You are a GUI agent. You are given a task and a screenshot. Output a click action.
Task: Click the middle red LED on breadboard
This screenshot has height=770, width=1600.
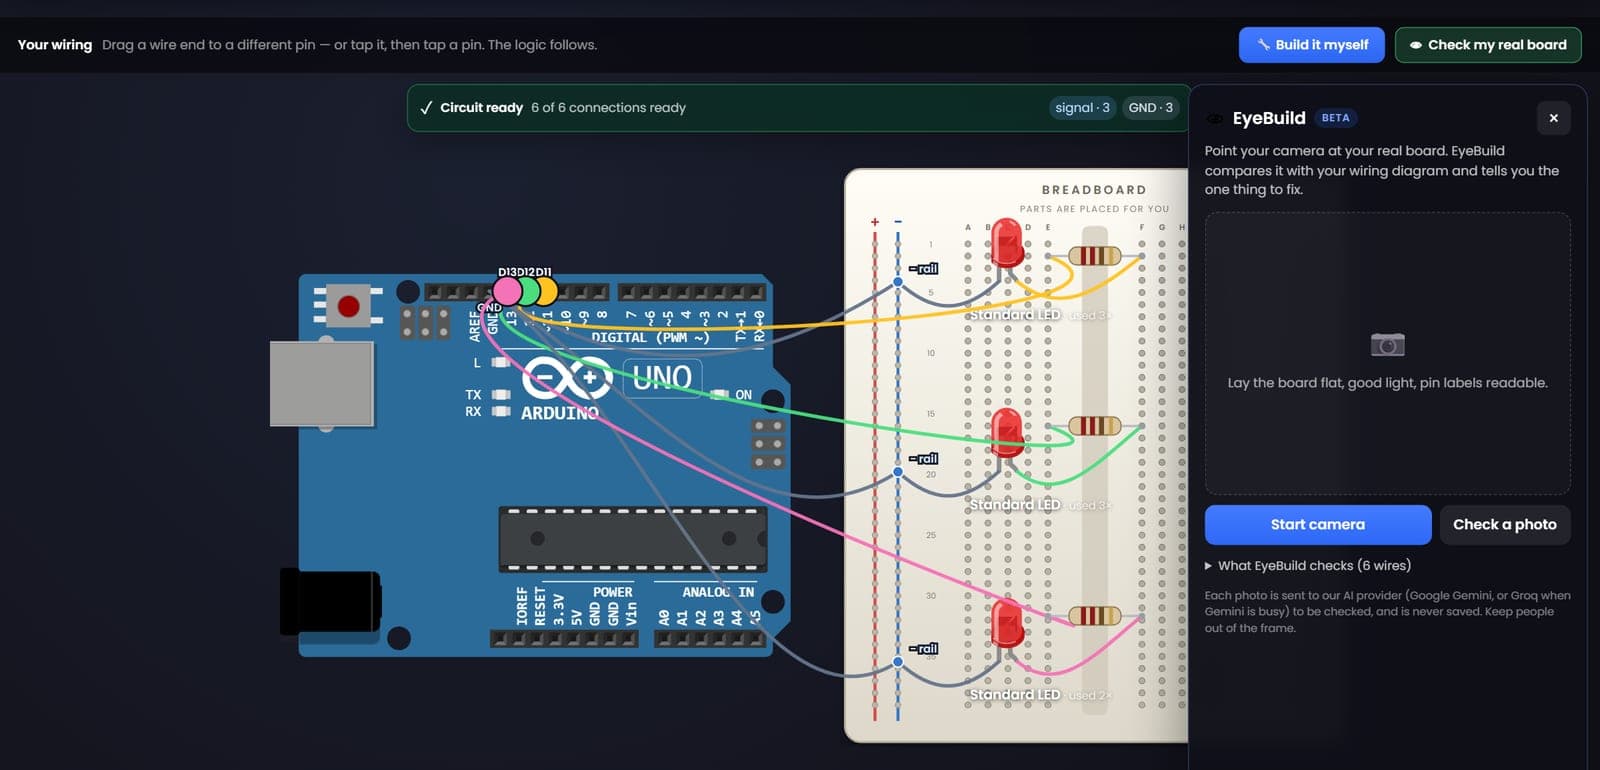[1007, 432]
